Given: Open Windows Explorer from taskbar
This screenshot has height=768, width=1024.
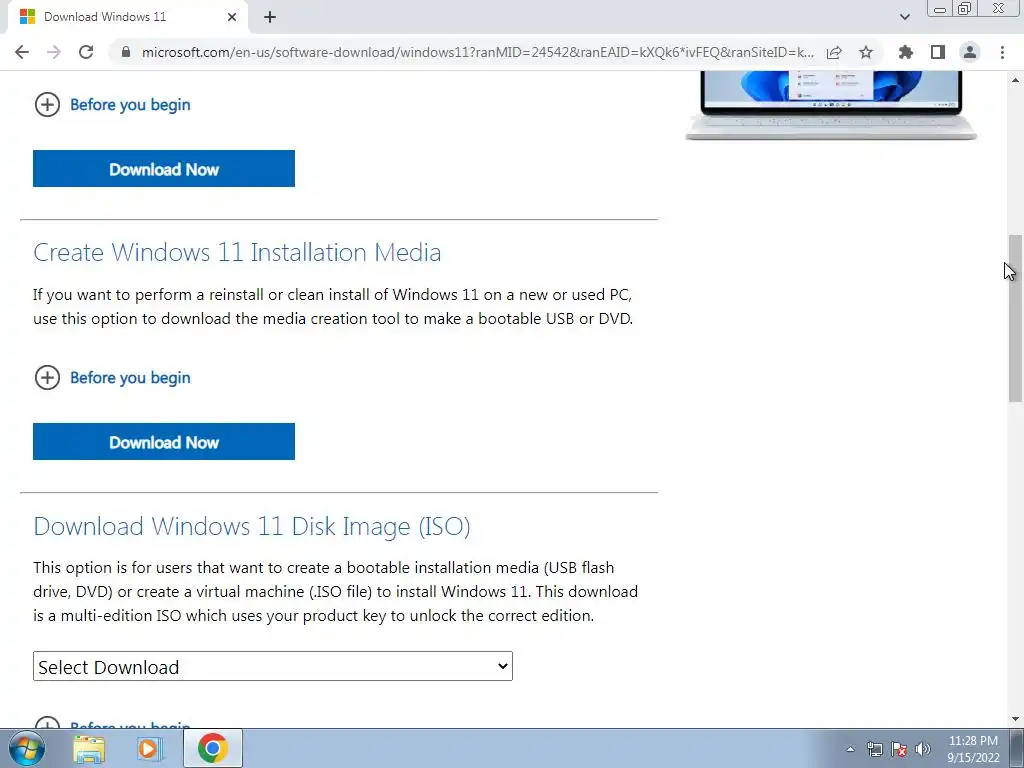Looking at the screenshot, I should [89, 748].
